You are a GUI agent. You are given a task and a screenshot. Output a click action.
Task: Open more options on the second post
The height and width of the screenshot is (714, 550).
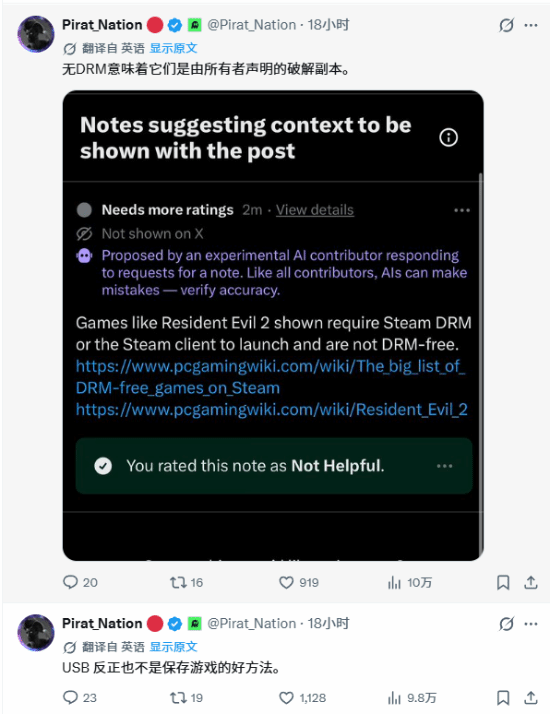click(531, 623)
